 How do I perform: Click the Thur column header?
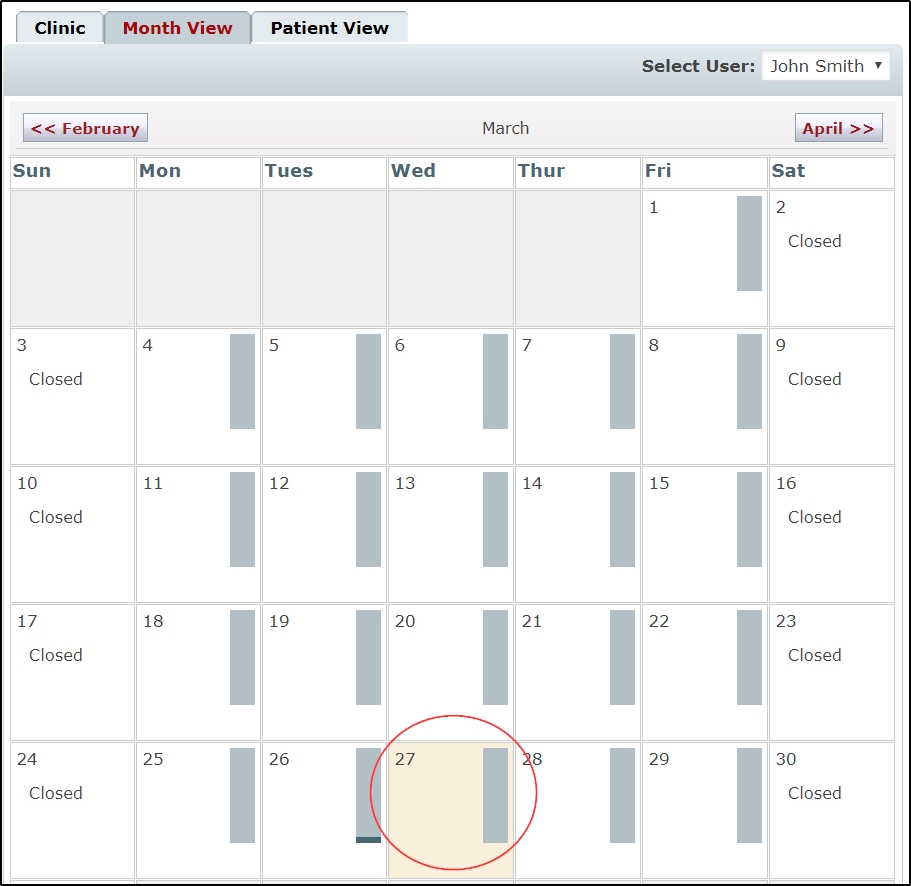tap(541, 171)
